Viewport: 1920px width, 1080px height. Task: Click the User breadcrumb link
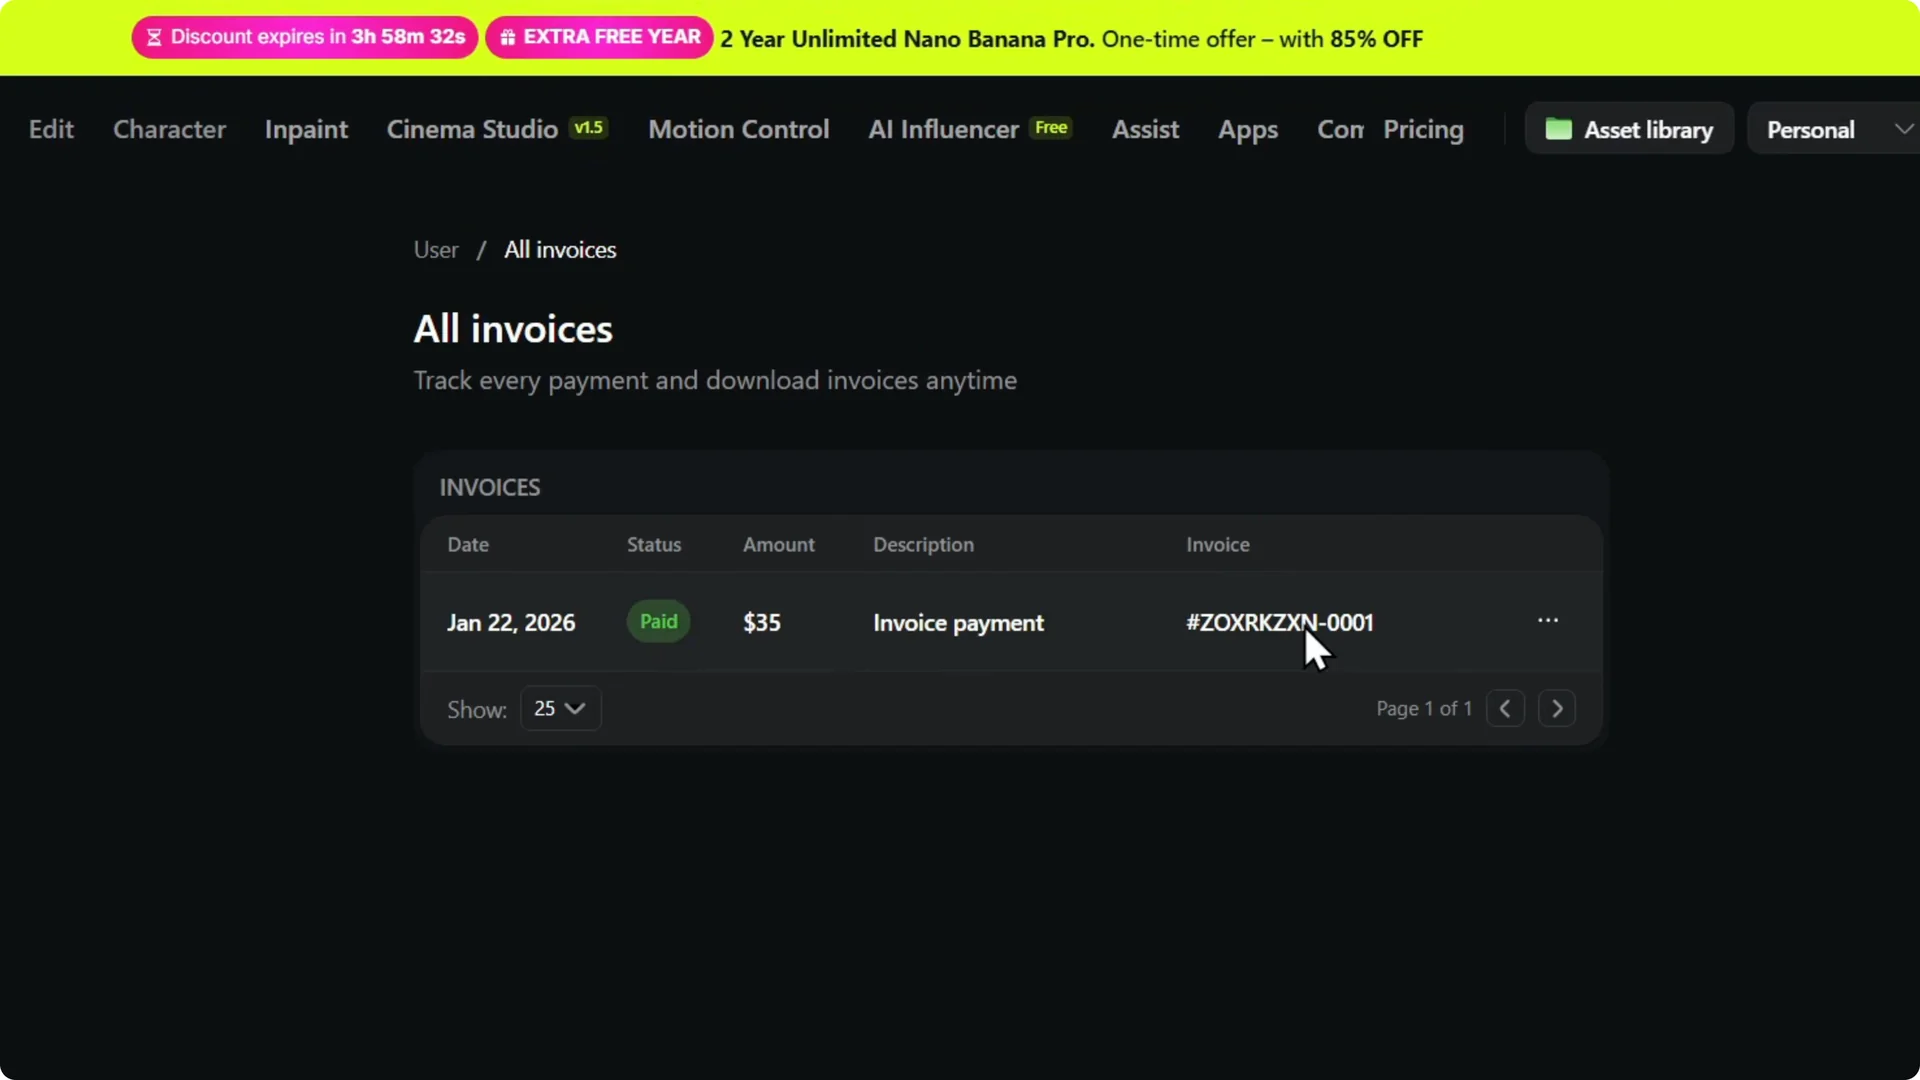pyautogui.click(x=435, y=249)
